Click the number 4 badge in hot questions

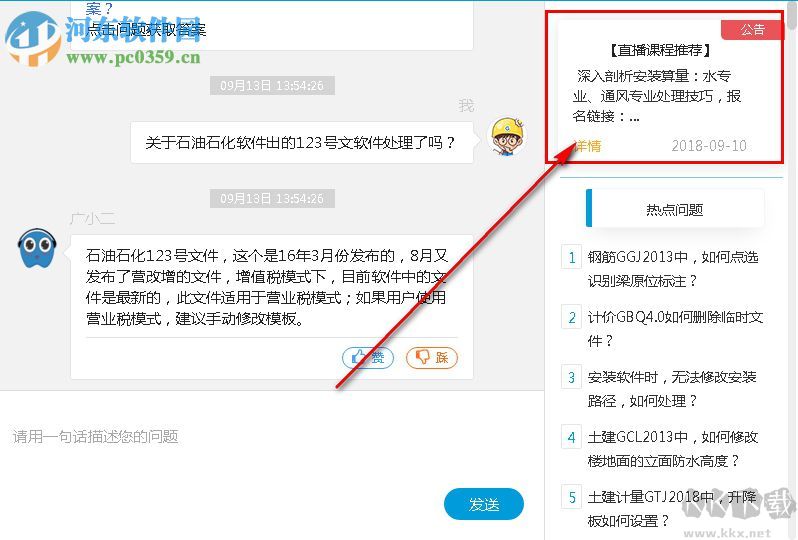coord(572,437)
